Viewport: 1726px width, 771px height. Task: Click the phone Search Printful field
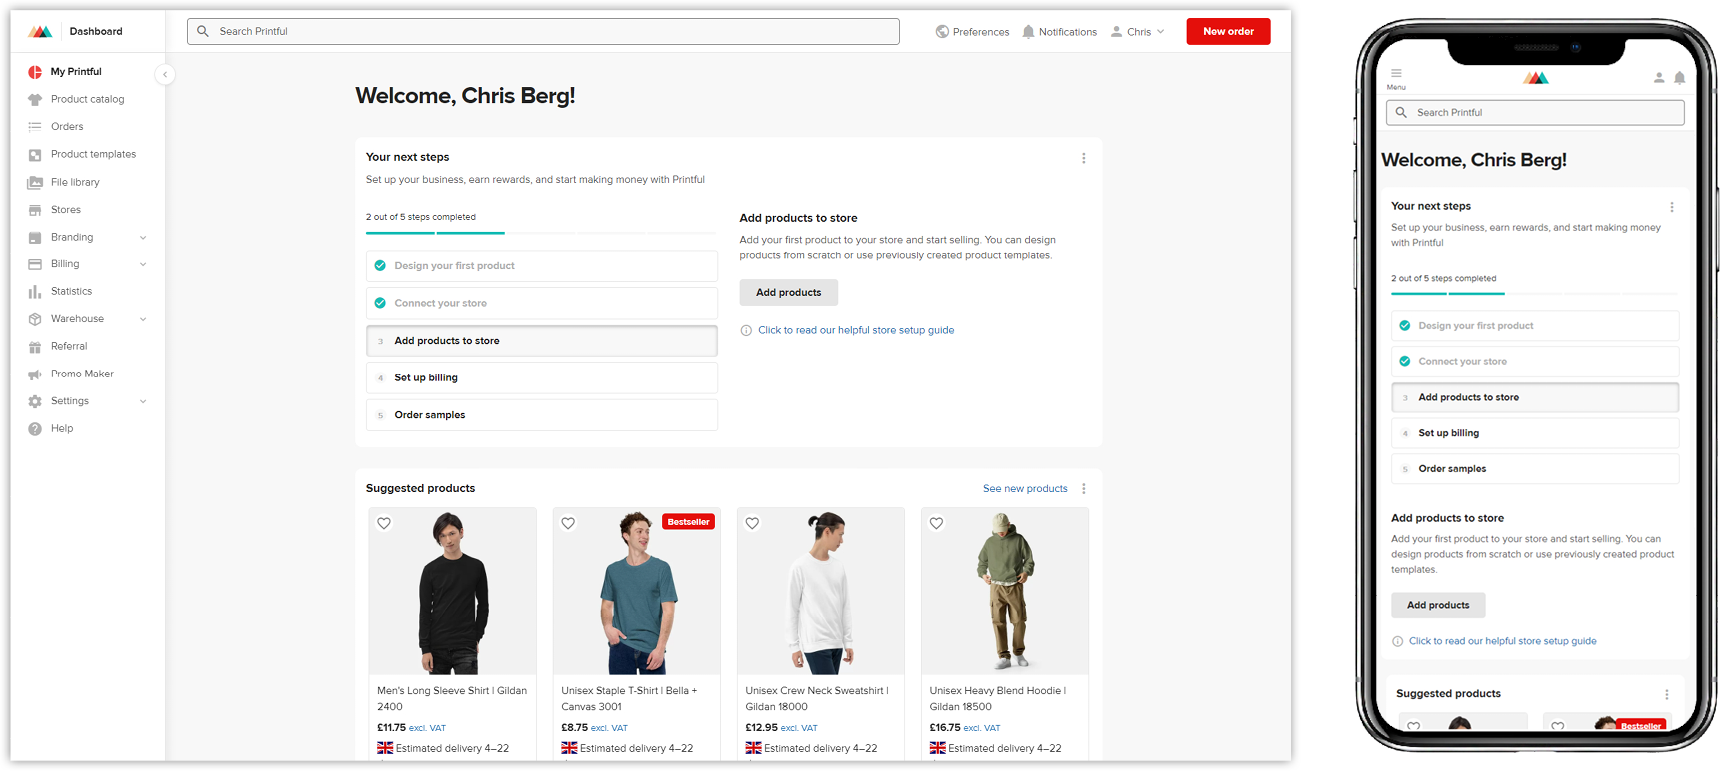tap(1535, 113)
